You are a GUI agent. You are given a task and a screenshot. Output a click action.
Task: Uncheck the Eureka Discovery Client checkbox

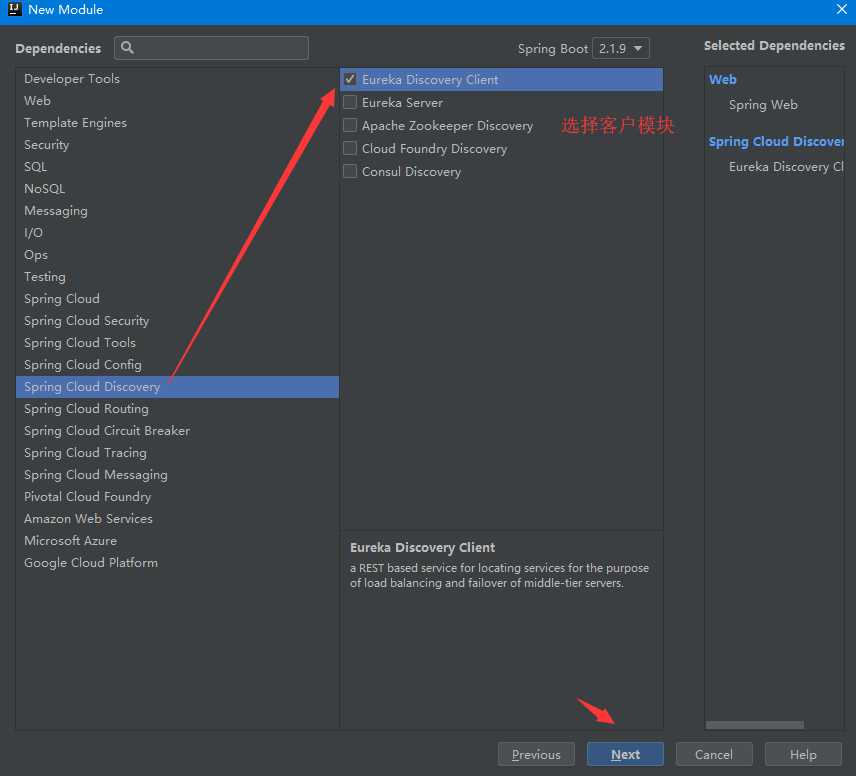(350, 79)
